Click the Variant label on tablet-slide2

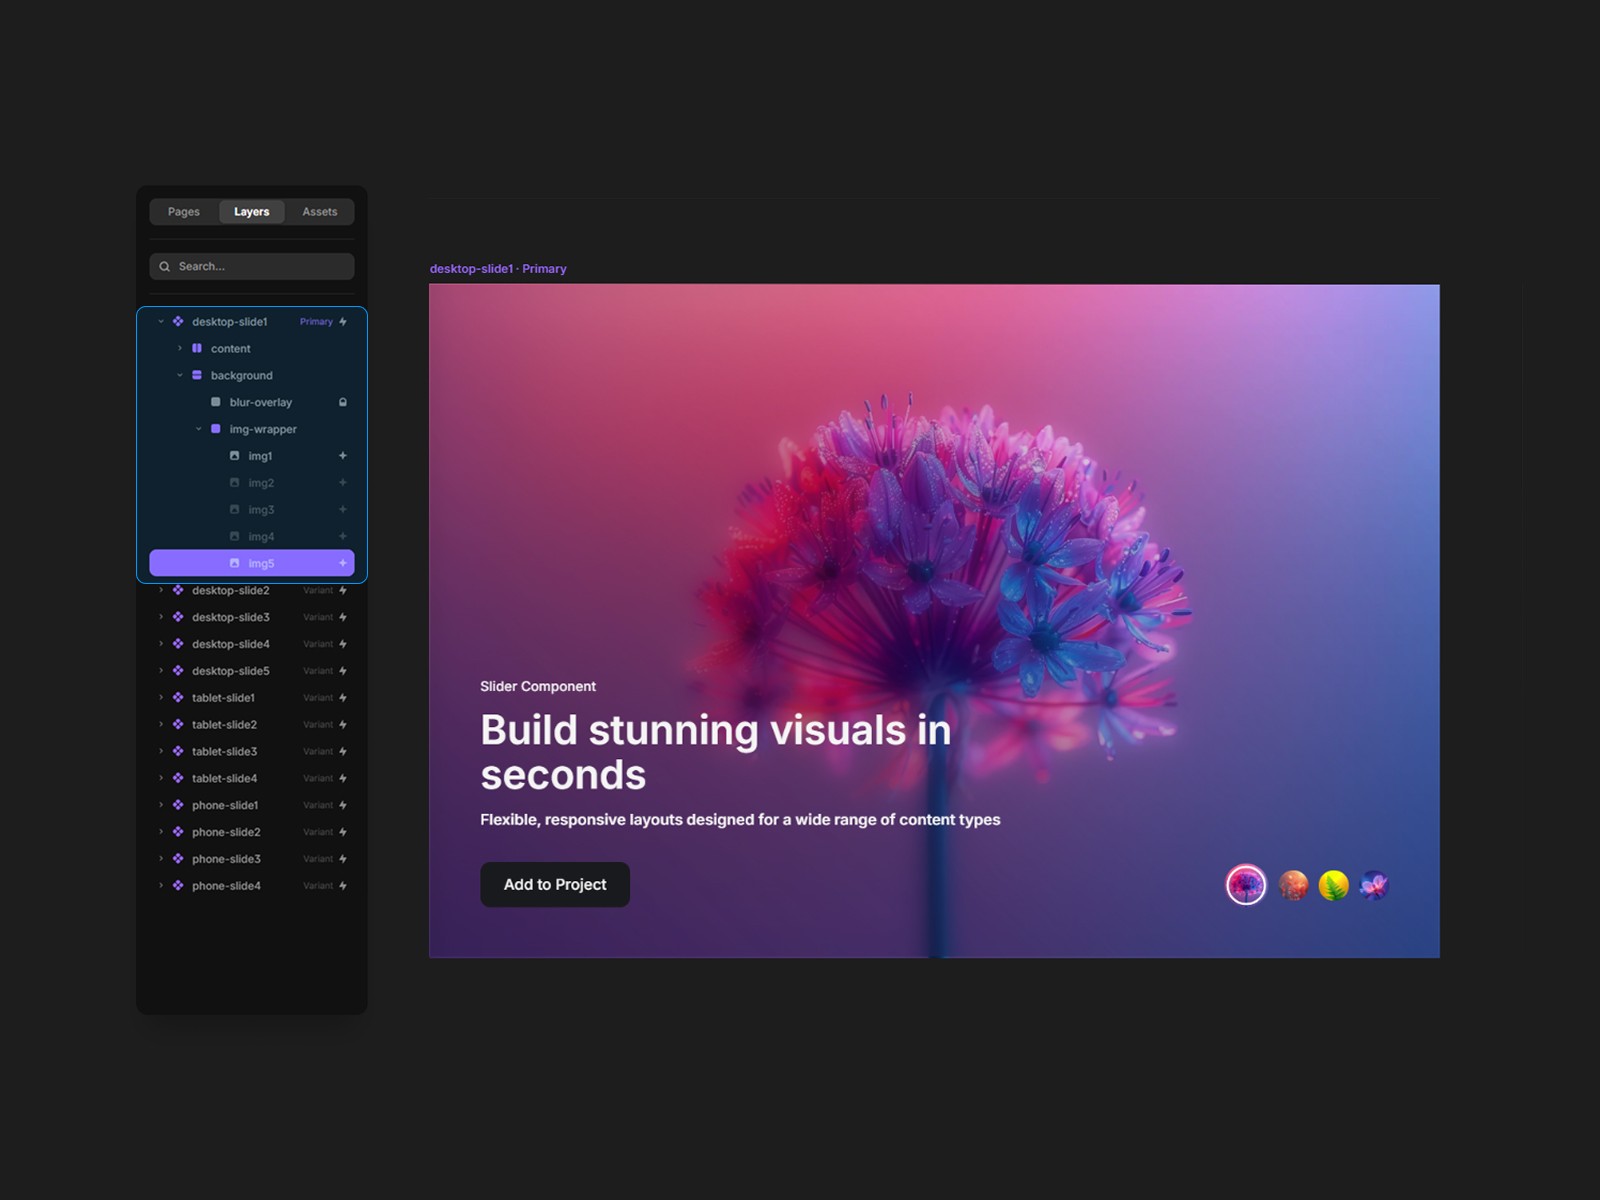pos(318,724)
